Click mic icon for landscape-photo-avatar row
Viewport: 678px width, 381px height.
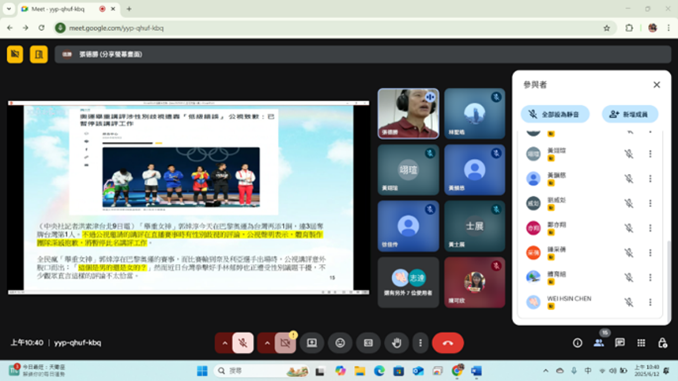coord(629,277)
